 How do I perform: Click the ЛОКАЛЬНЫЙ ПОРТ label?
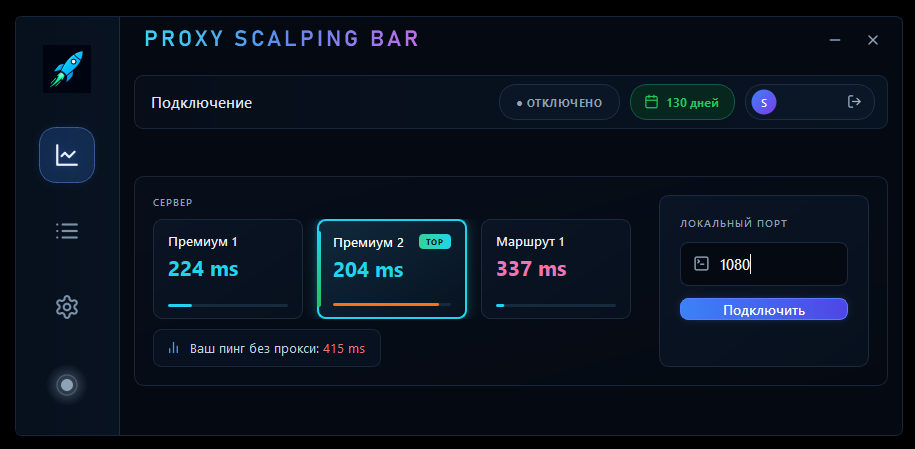(x=734, y=224)
